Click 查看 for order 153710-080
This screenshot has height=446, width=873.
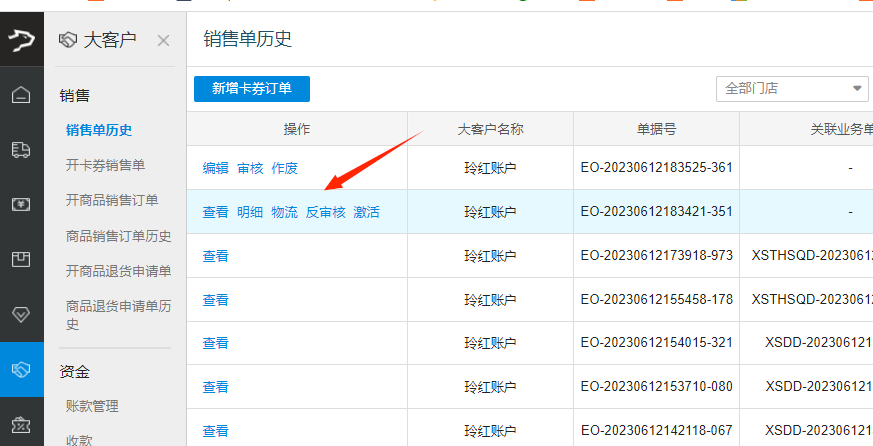[x=215, y=387]
